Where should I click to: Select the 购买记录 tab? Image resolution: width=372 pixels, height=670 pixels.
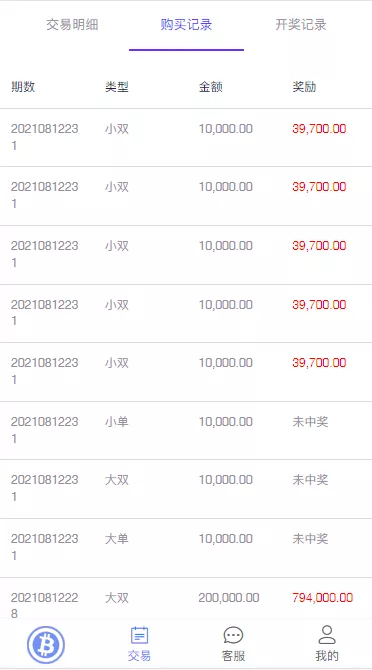(186, 25)
